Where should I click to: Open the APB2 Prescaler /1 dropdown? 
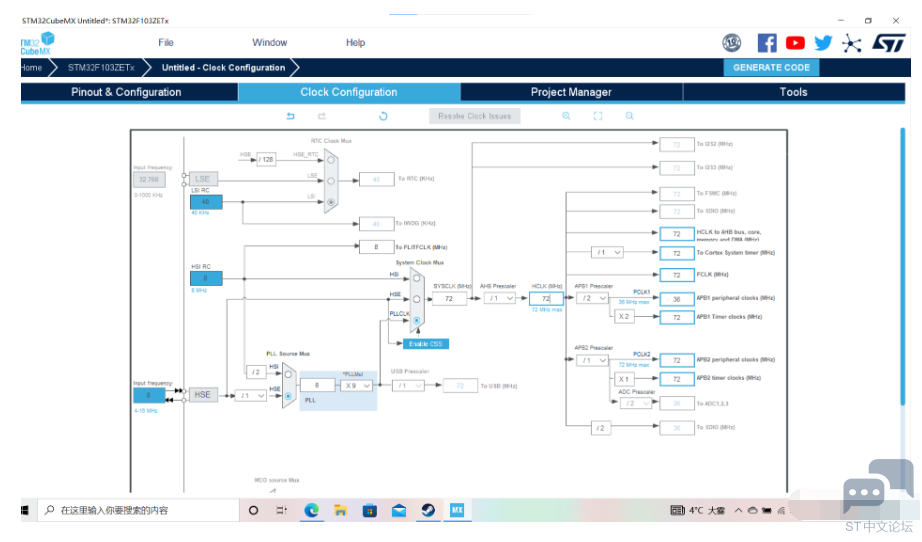(592, 360)
